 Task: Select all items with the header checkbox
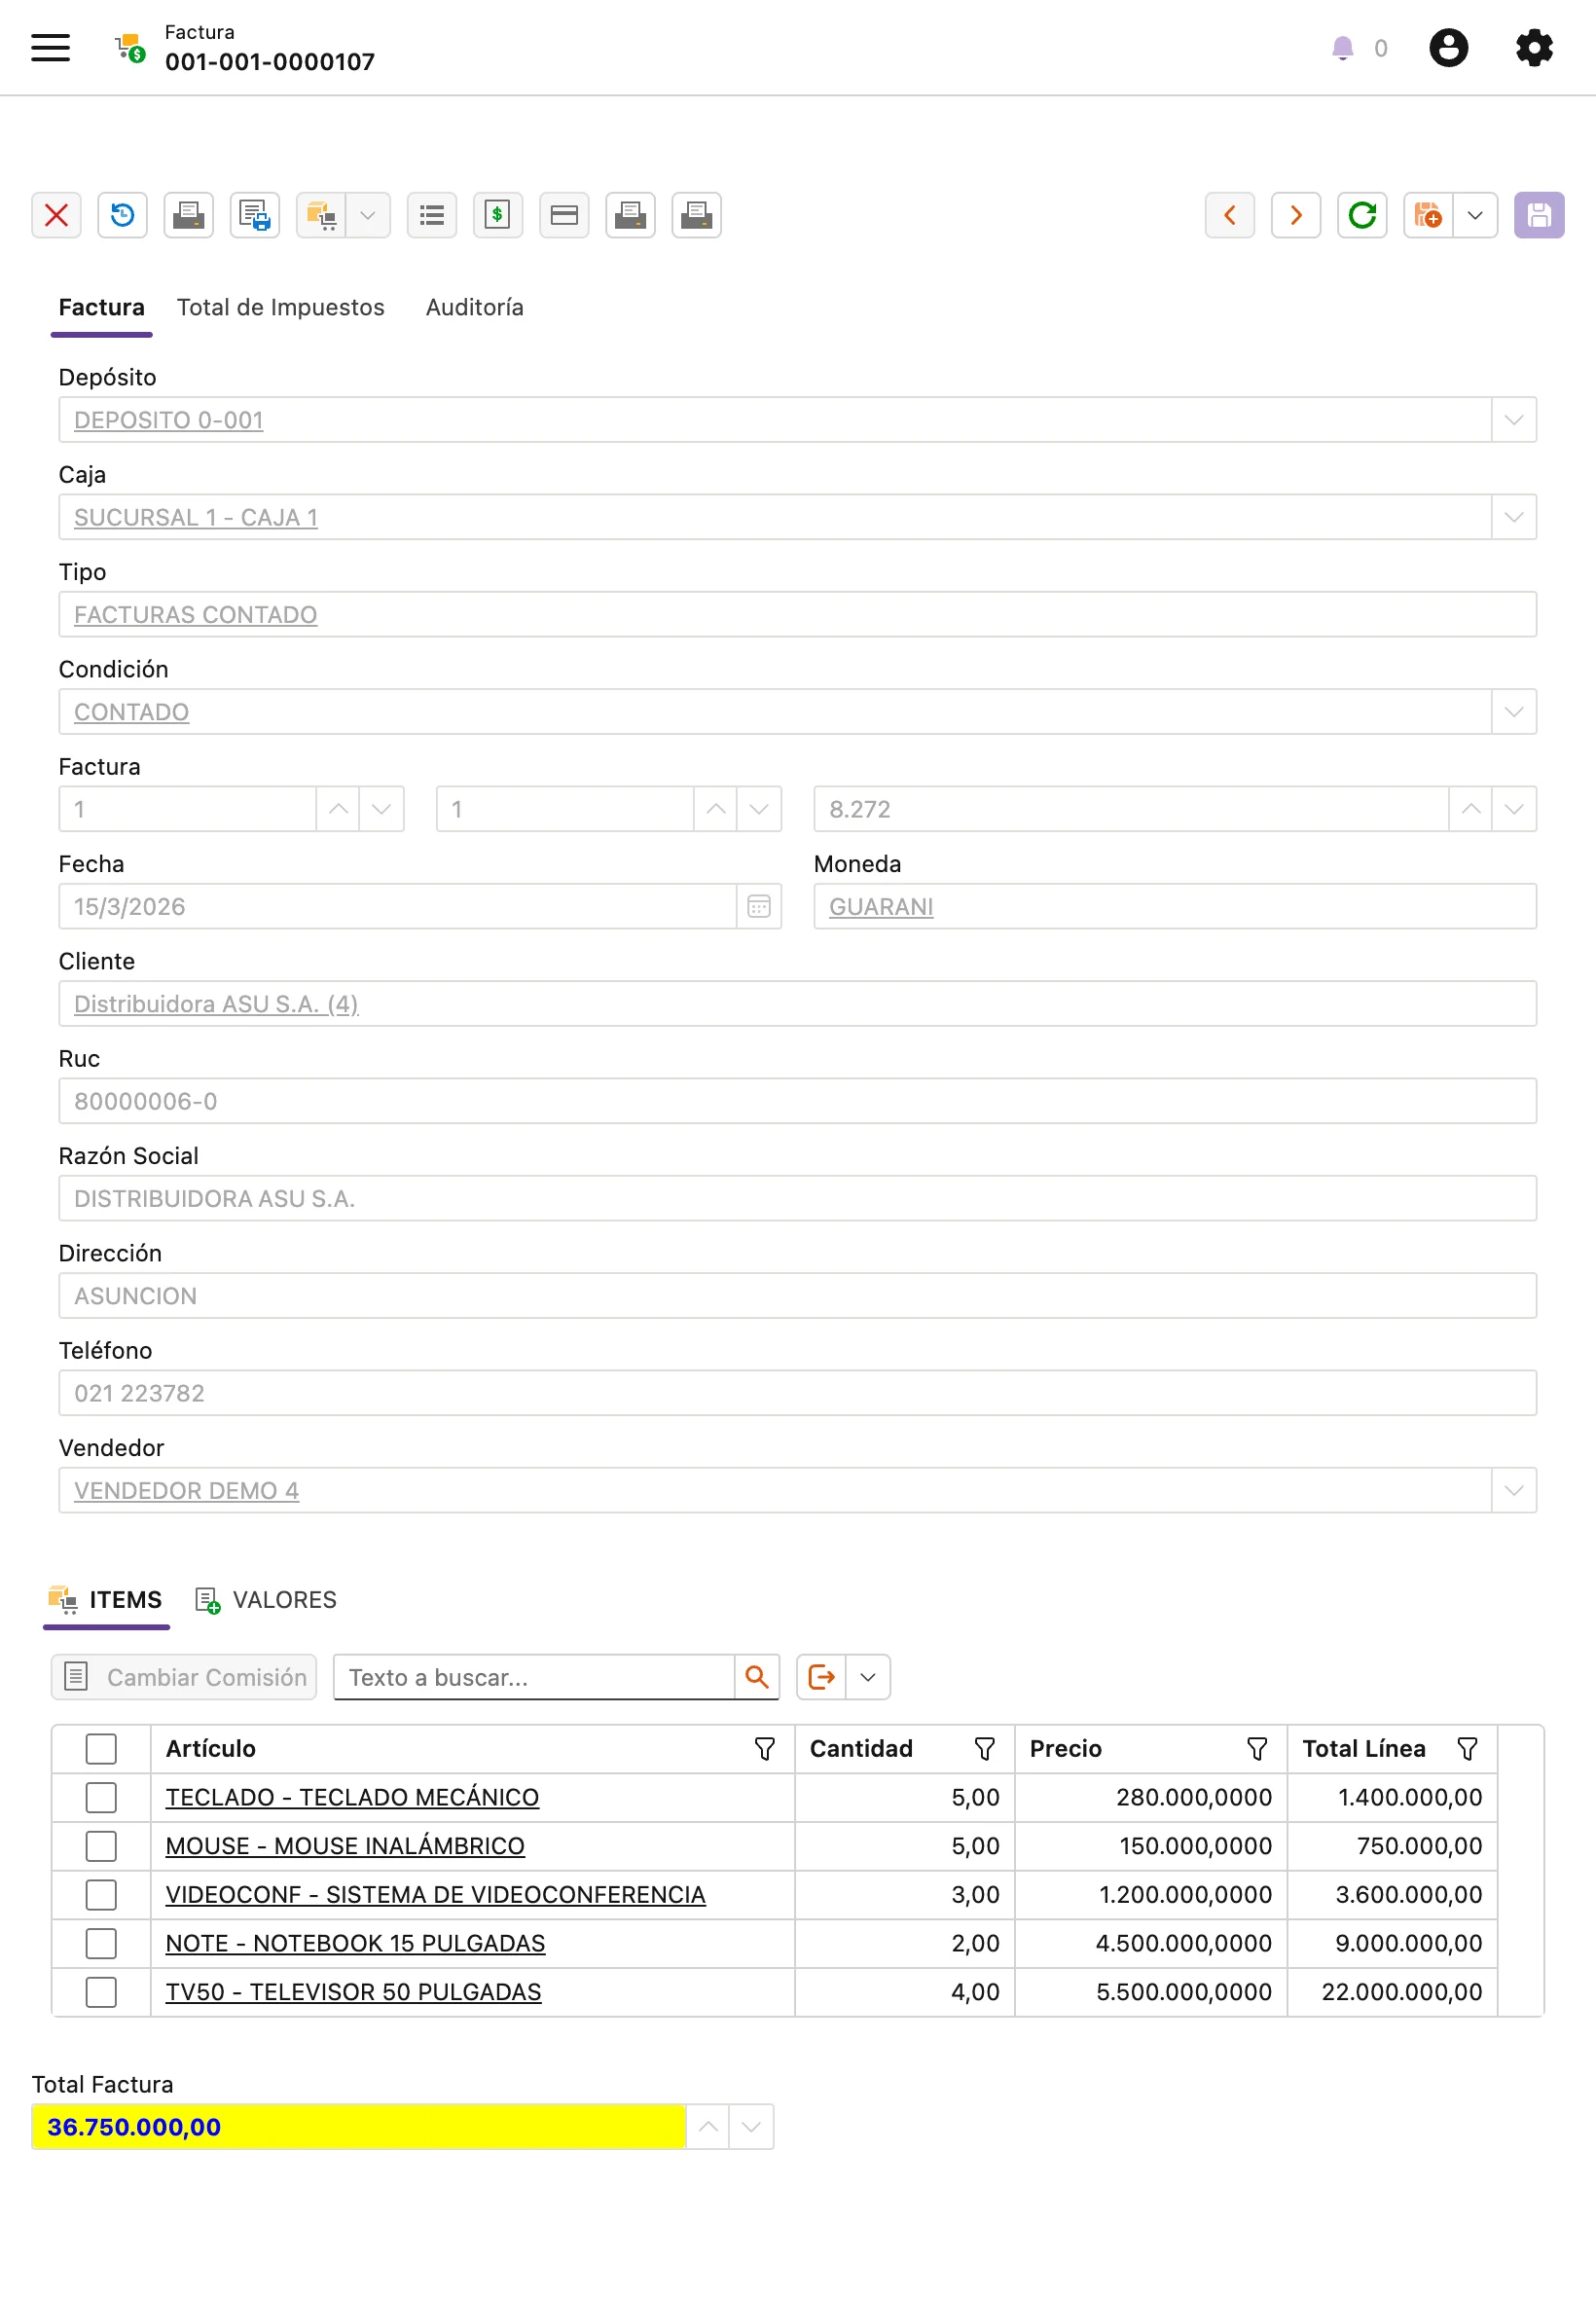(x=101, y=1748)
